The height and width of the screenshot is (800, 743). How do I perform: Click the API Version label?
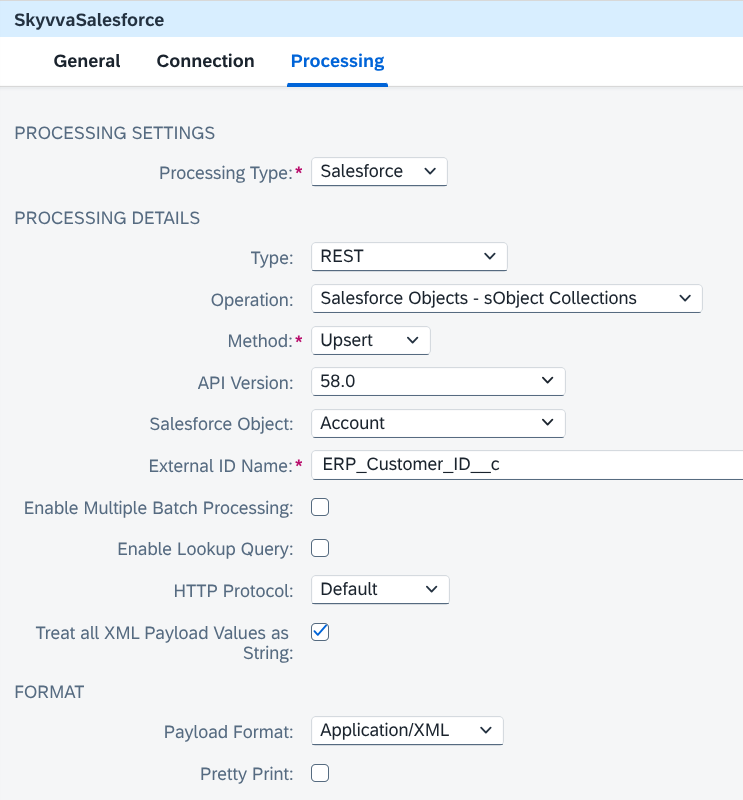click(245, 383)
